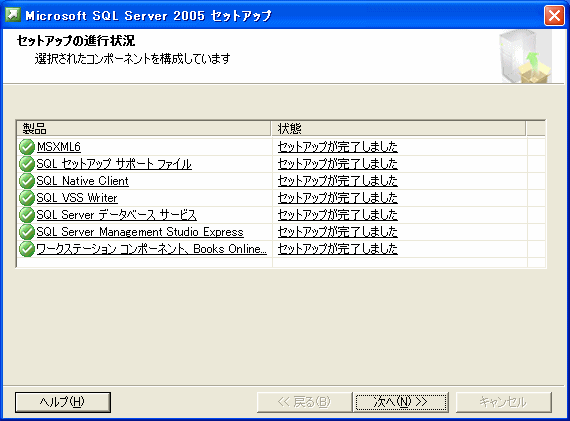This screenshot has height=421, width=570.
Task: Proceed with the 次へ(N) >> button
Action: coord(401,402)
